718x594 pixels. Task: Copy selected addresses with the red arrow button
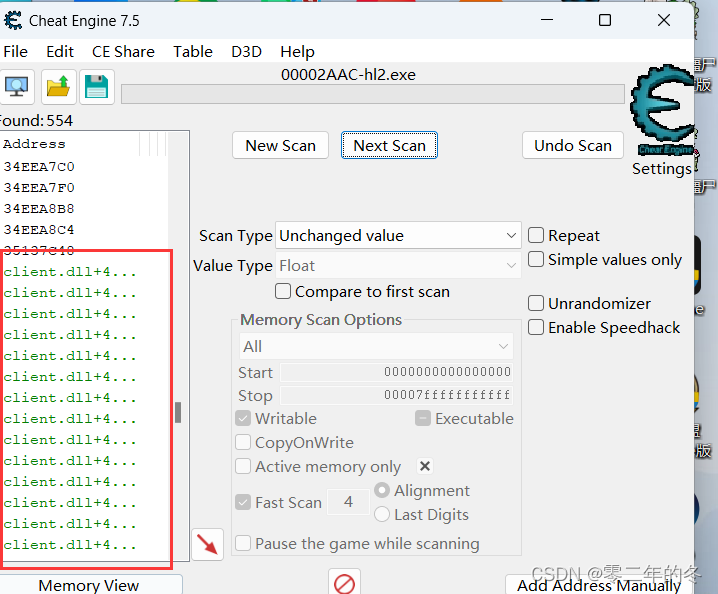coord(207,544)
